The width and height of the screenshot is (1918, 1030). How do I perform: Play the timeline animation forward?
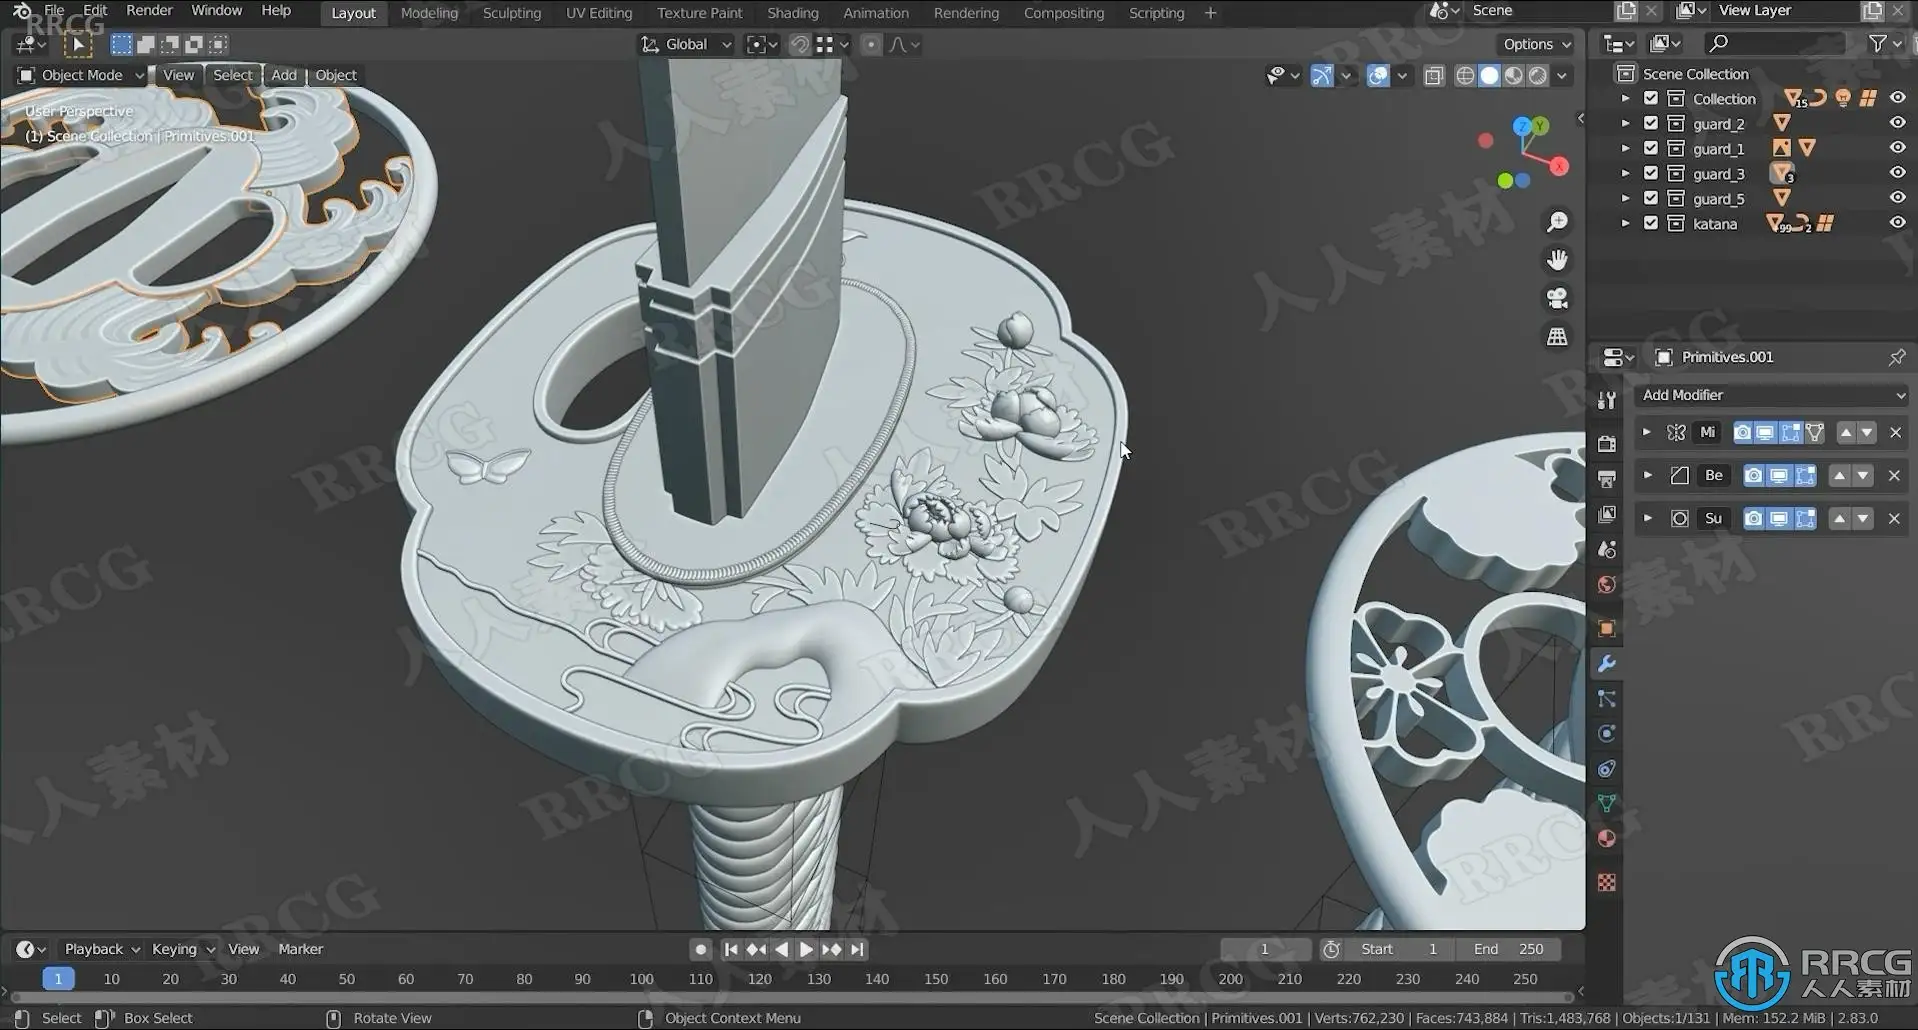point(806,949)
